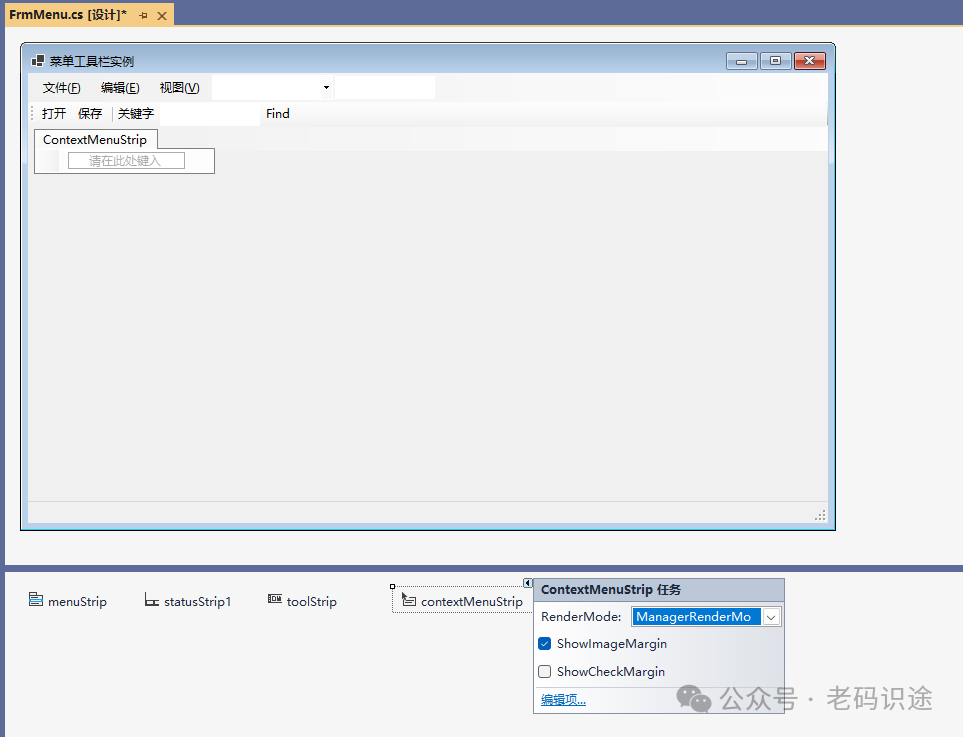Click the contextMenuStrip component label
This screenshot has width=963, height=737.
point(472,602)
